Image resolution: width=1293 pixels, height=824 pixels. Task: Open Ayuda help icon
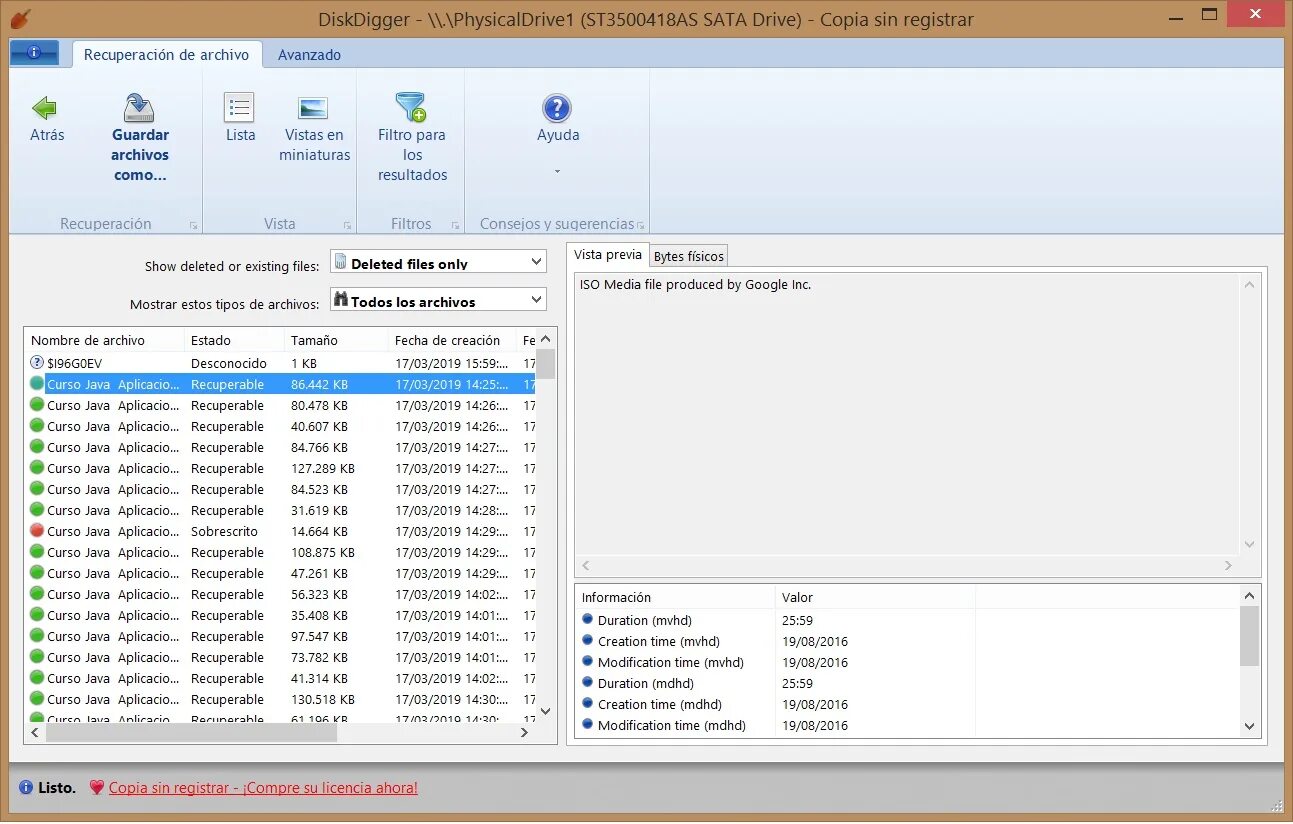tap(557, 108)
